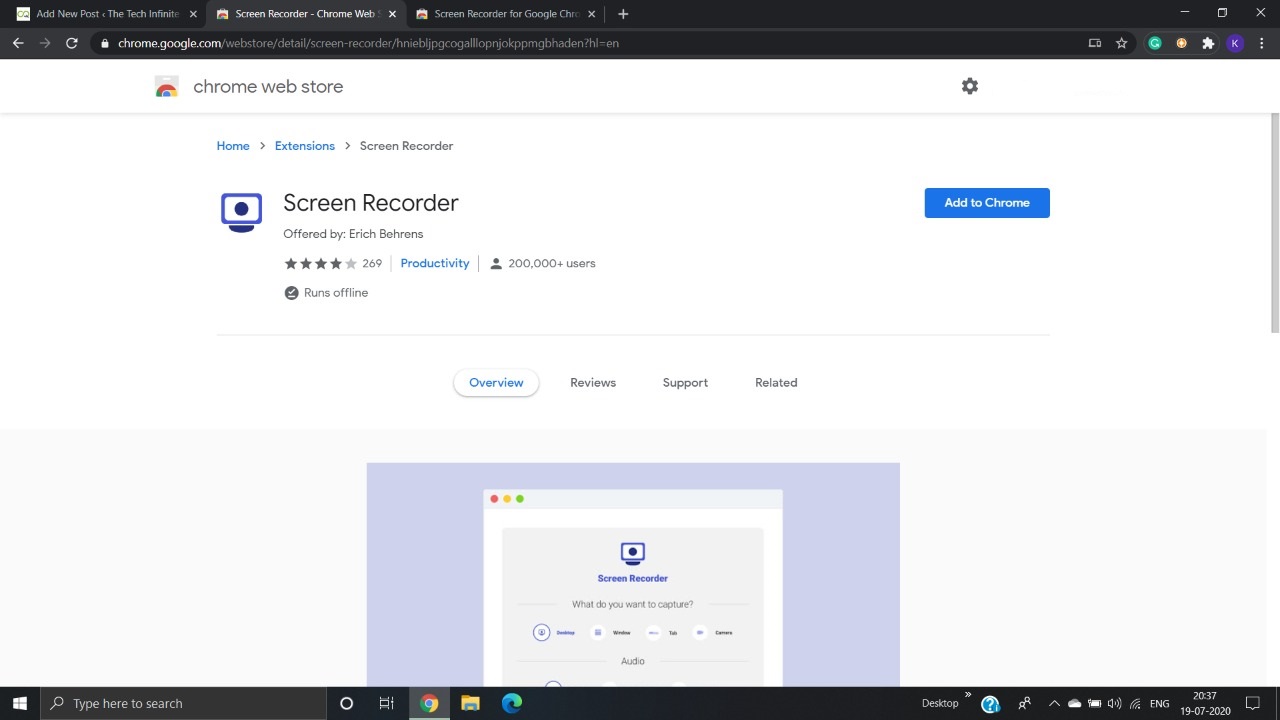The height and width of the screenshot is (720, 1280).
Task: Click the Screen Recorder extension icon
Action: point(241,212)
